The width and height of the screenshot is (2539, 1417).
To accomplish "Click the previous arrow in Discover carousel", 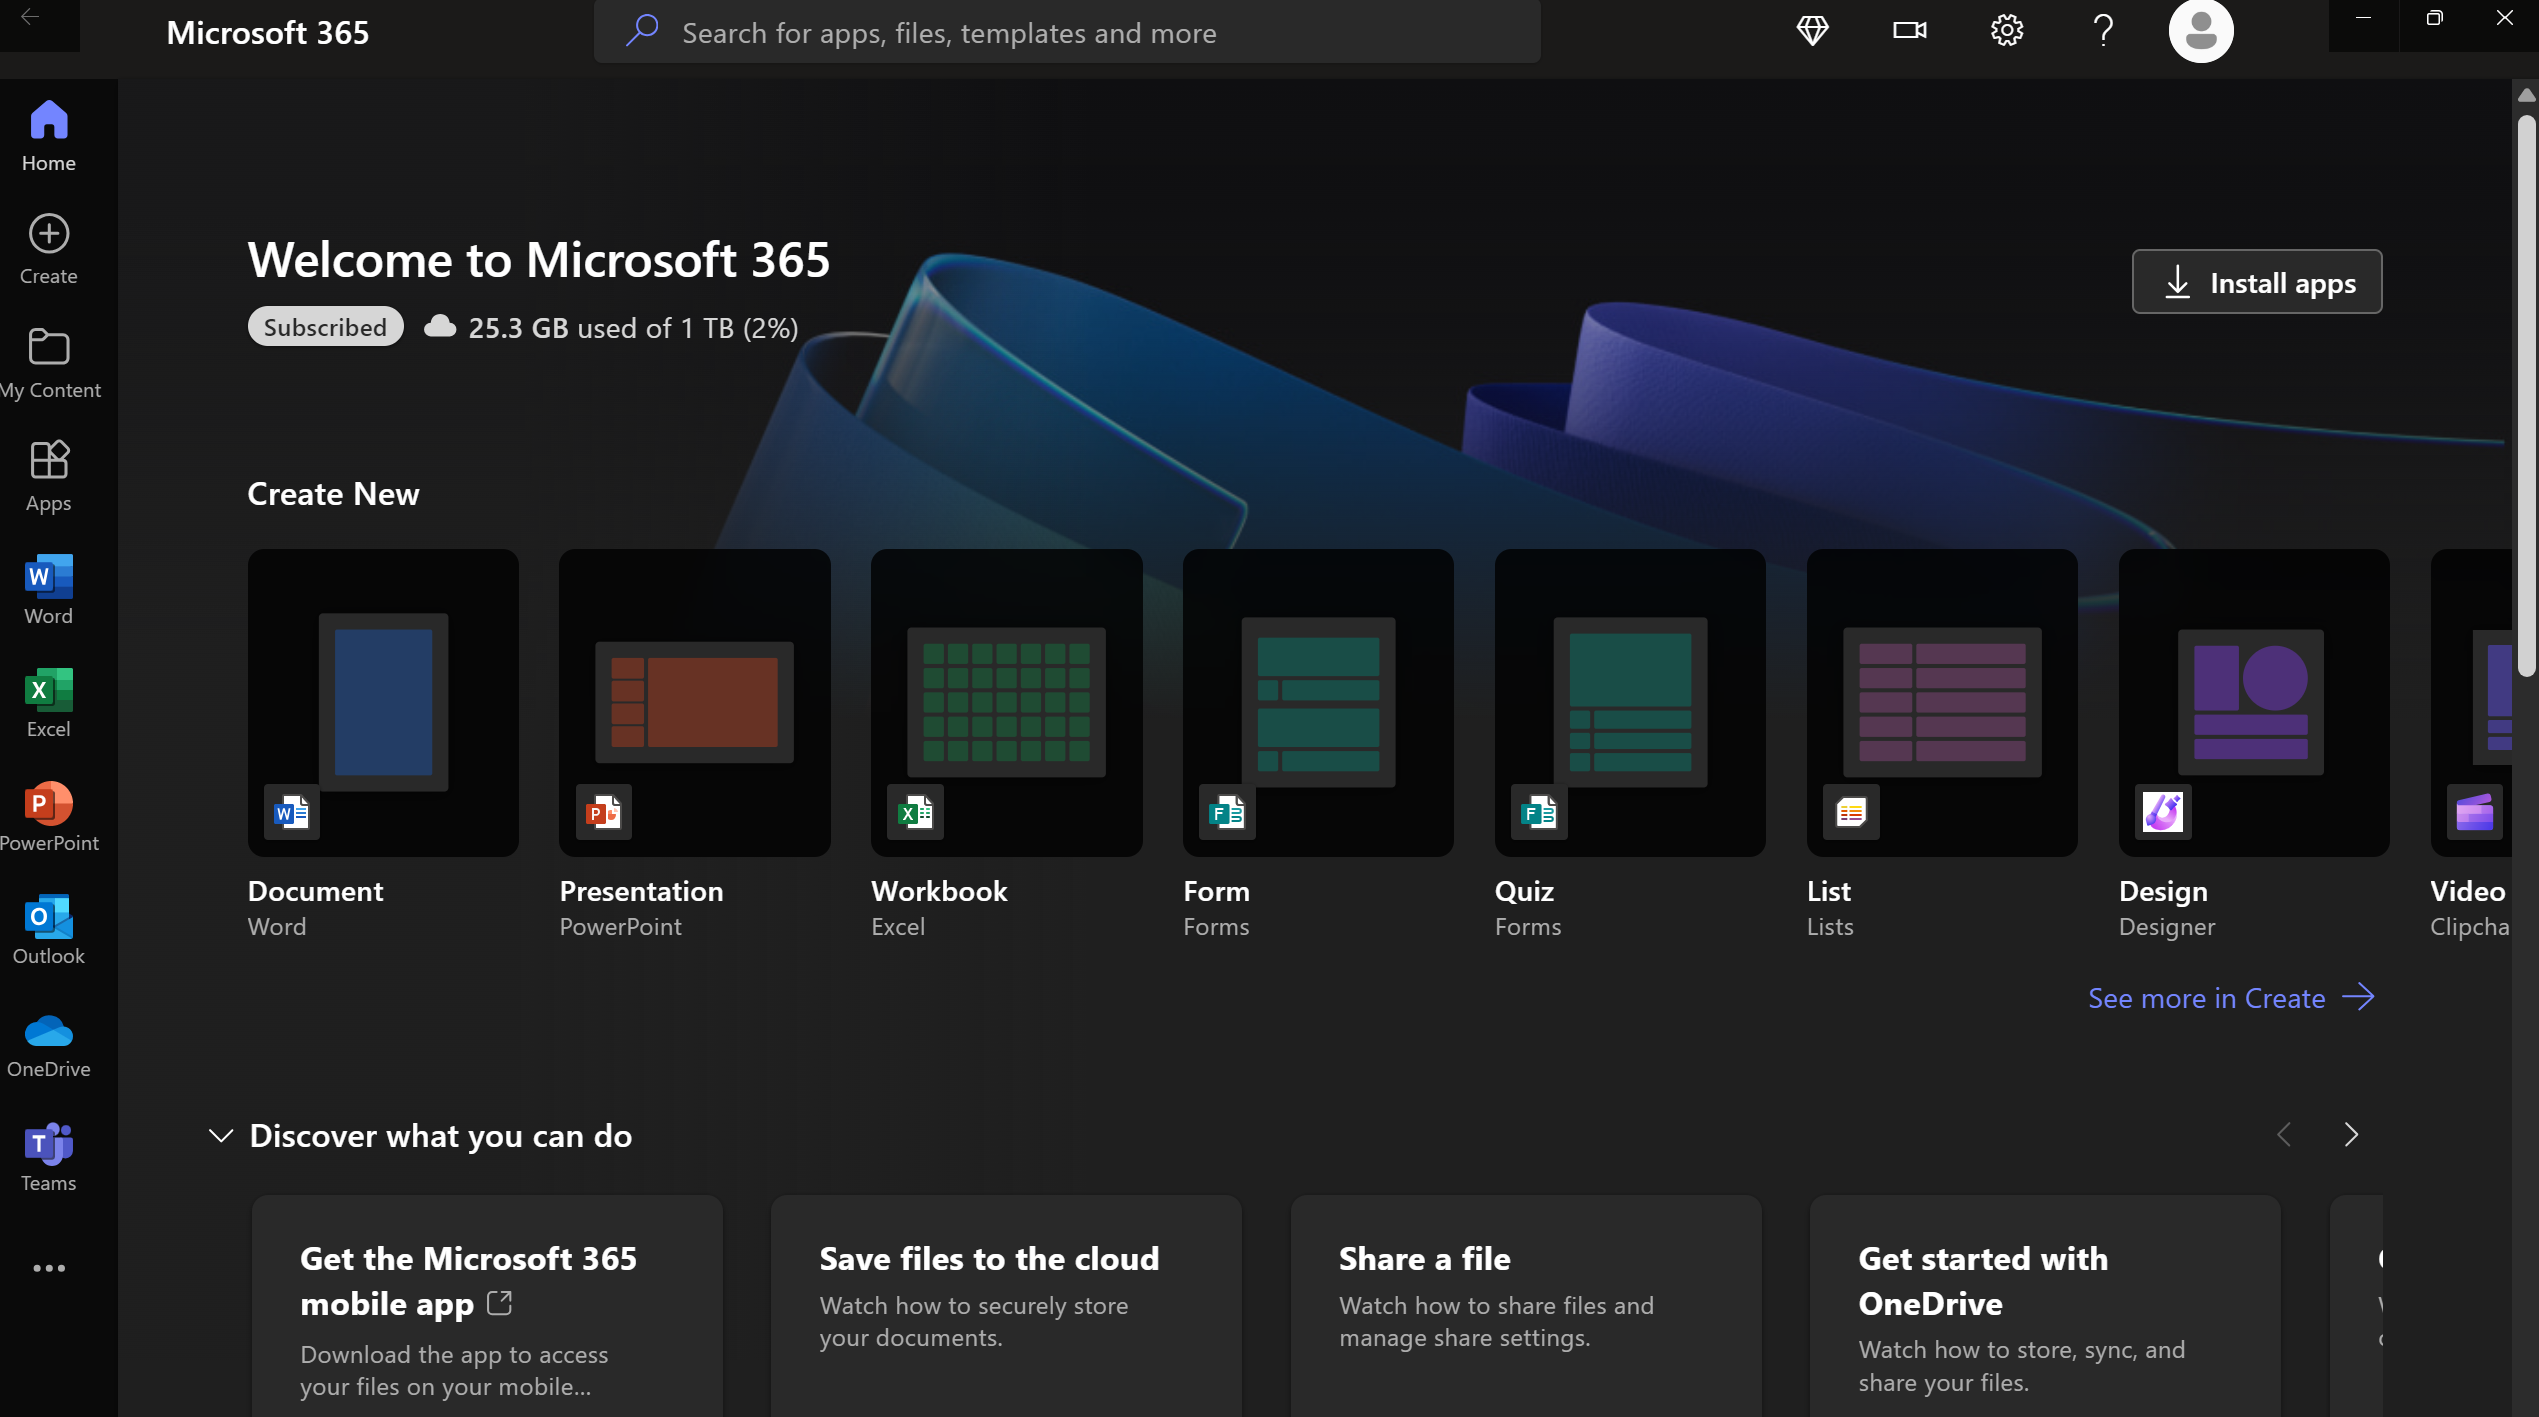I will (x=2283, y=1135).
